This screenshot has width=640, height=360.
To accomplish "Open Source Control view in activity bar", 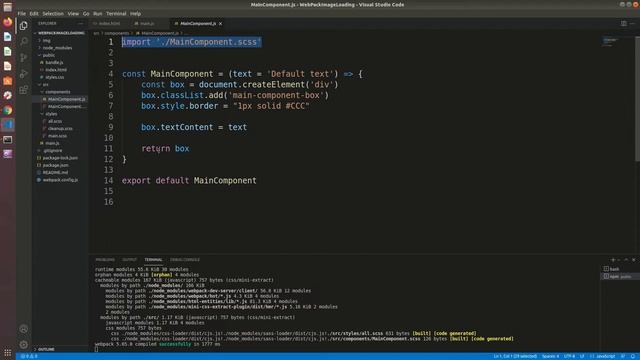I will pos(24,58).
